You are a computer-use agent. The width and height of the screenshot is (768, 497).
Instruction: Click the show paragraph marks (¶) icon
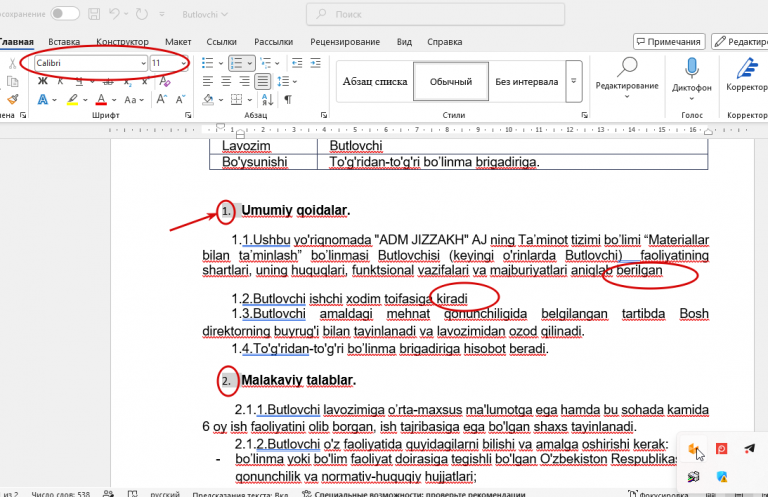click(288, 100)
